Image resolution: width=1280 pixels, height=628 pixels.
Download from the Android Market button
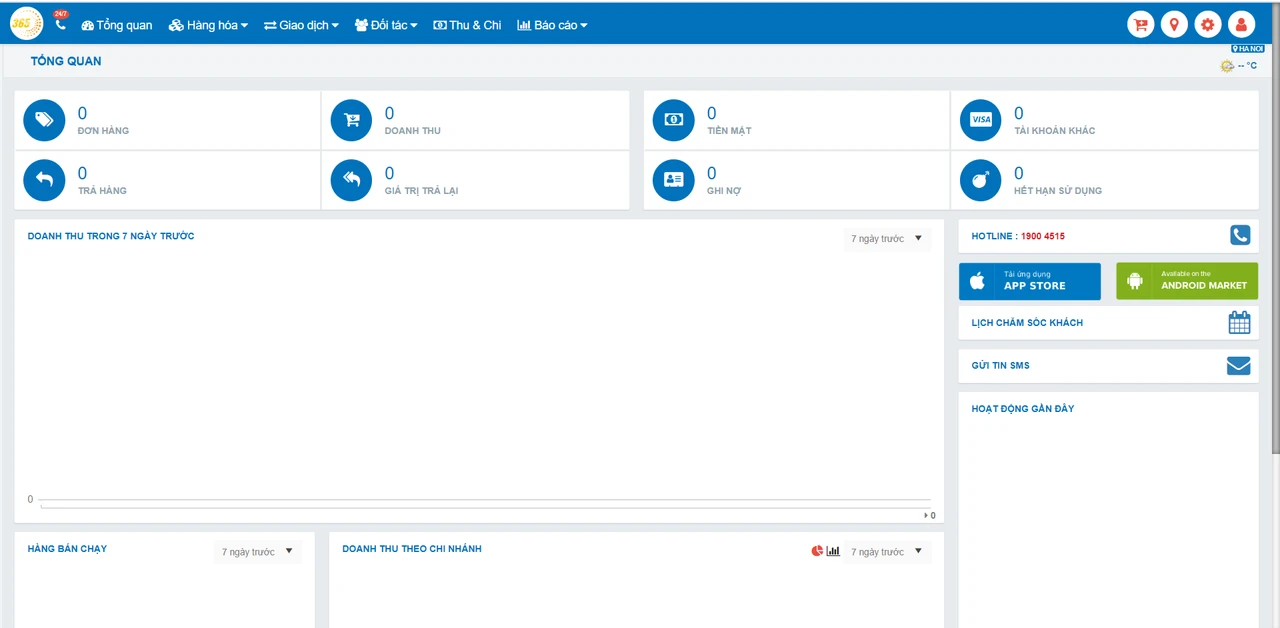1187,282
